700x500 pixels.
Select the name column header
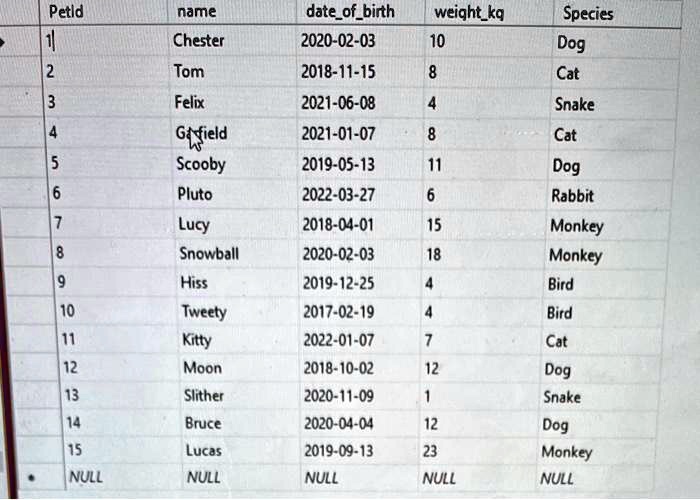pos(196,13)
